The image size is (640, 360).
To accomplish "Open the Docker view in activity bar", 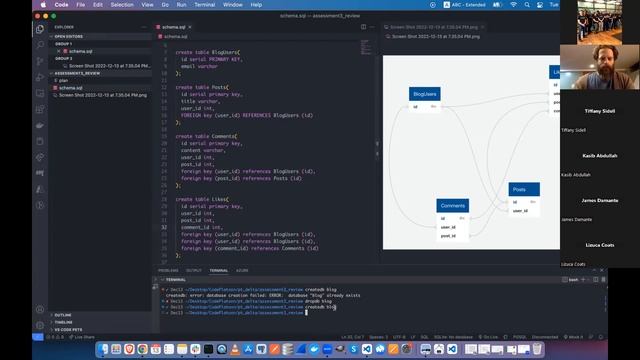I will (40, 125).
